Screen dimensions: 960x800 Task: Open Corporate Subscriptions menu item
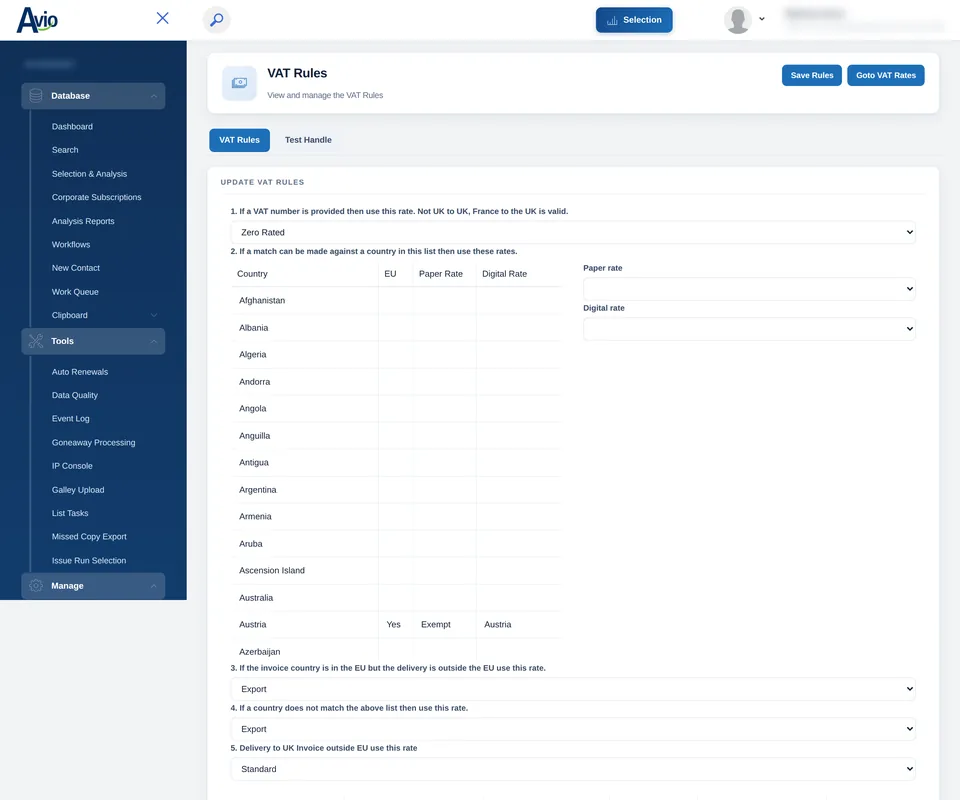pos(96,197)
